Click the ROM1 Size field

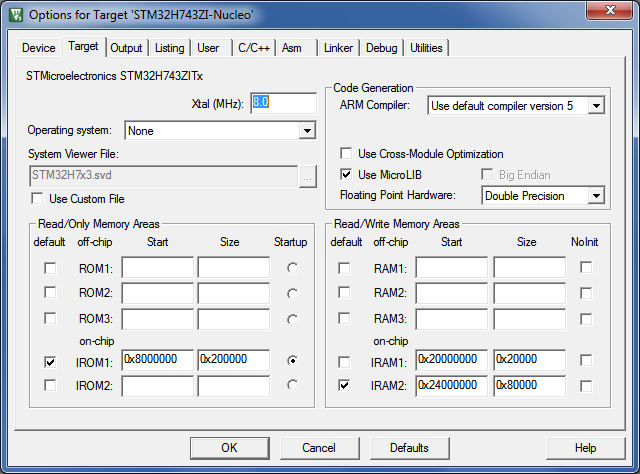click(x=234, y=268)
